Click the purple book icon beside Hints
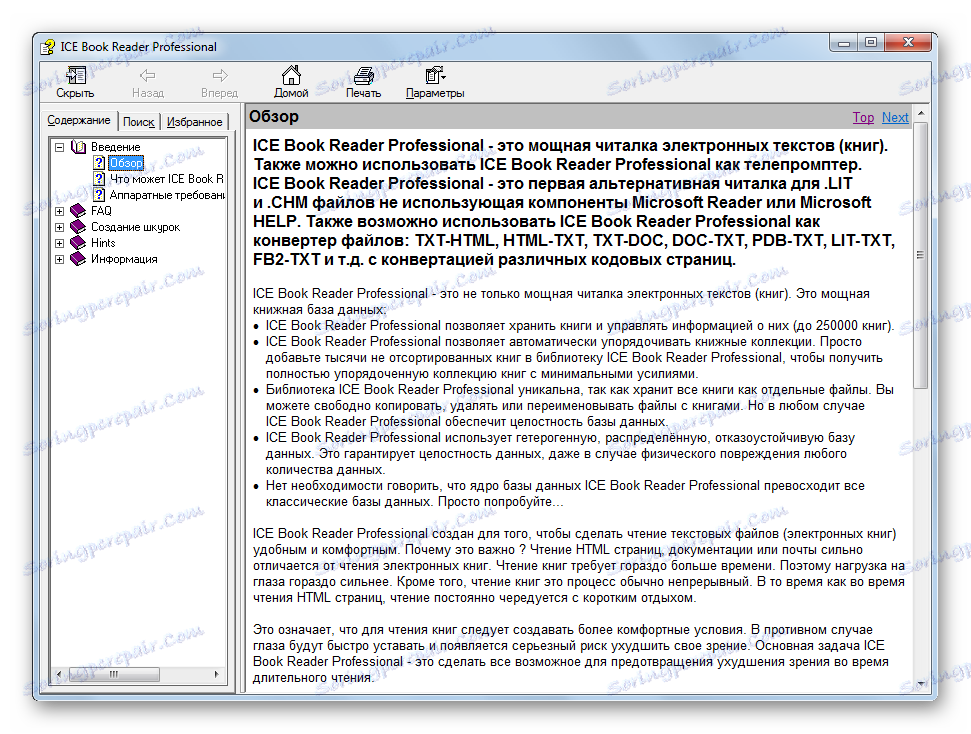Image resolution: width=971 pixels, height=734 pixels. 78,243
